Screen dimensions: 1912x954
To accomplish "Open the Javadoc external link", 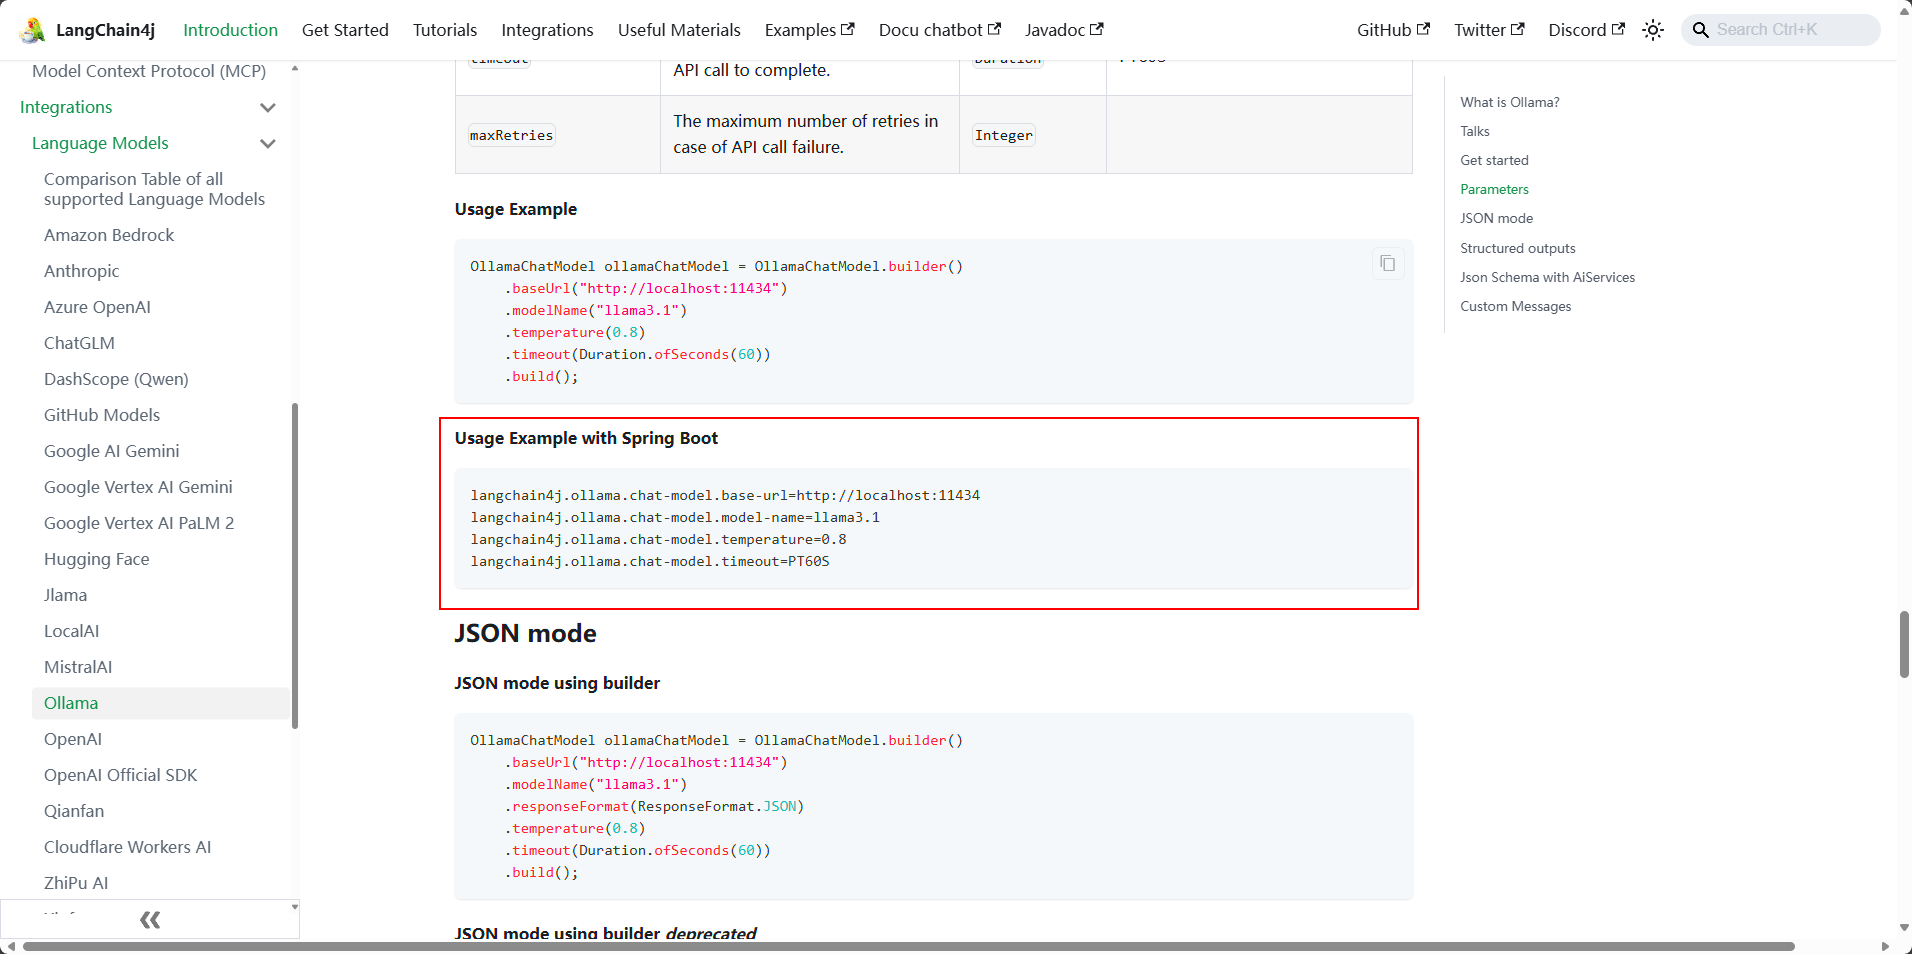I will 1064,30.
